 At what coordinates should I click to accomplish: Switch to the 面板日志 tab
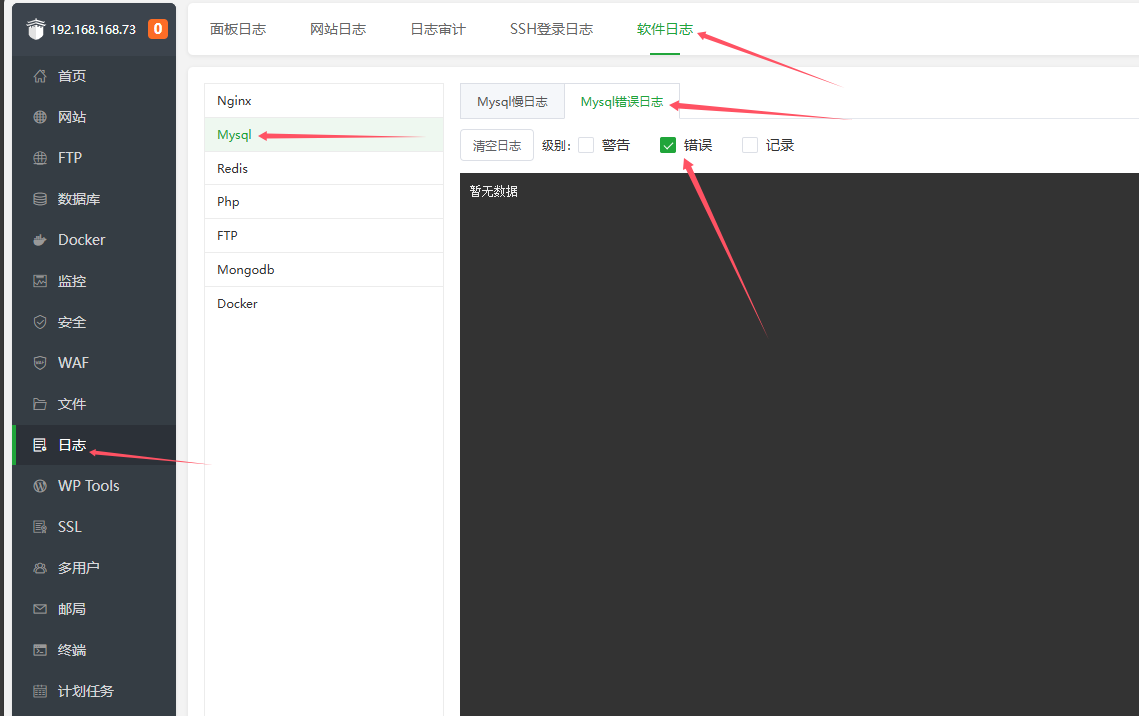(x=238, y=29)
